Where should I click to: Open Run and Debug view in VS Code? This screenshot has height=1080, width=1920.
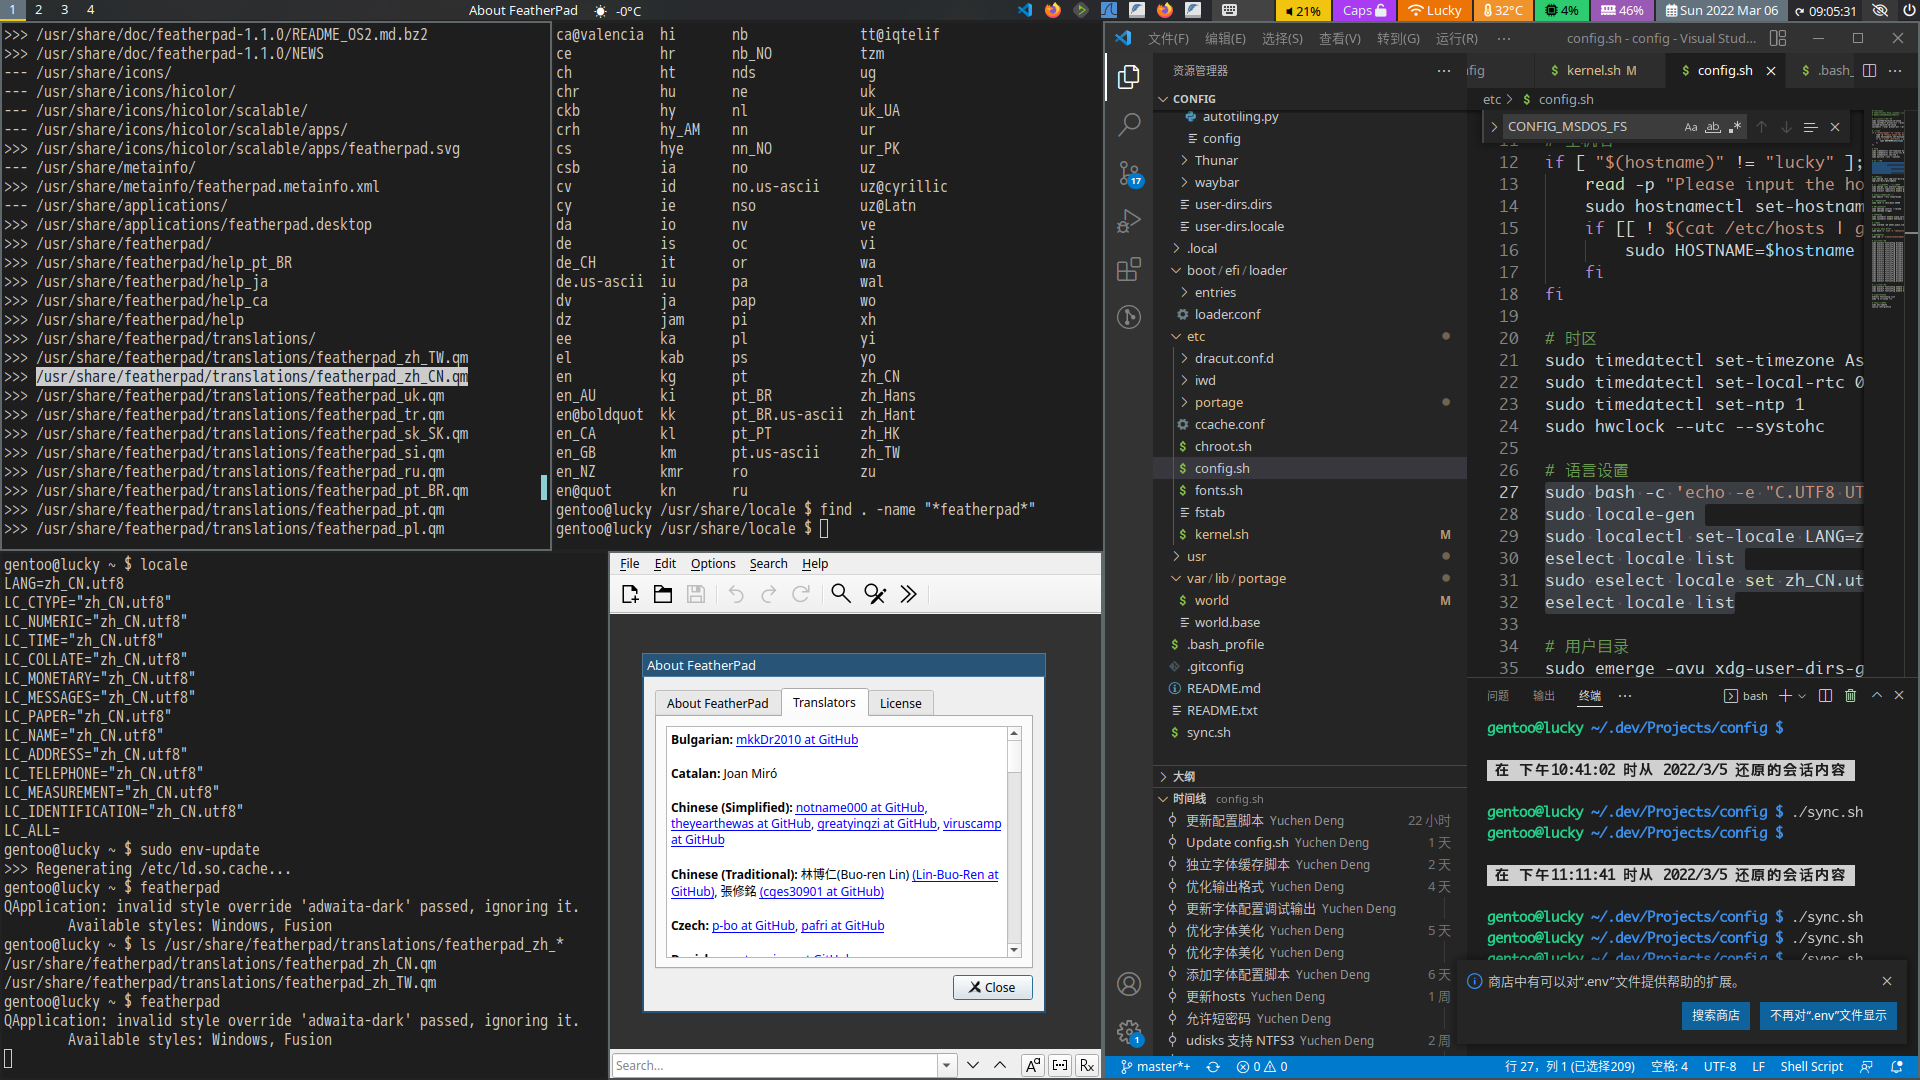tap(1129, 221)
